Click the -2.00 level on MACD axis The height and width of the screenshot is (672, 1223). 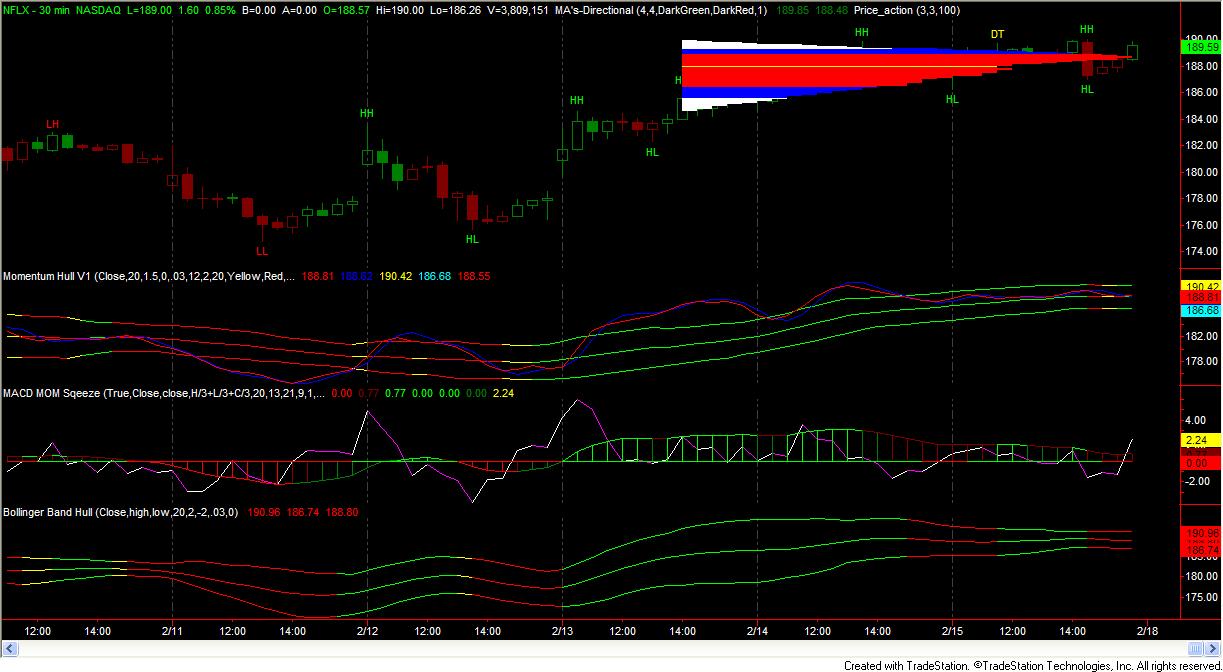tap(1196, 482)
